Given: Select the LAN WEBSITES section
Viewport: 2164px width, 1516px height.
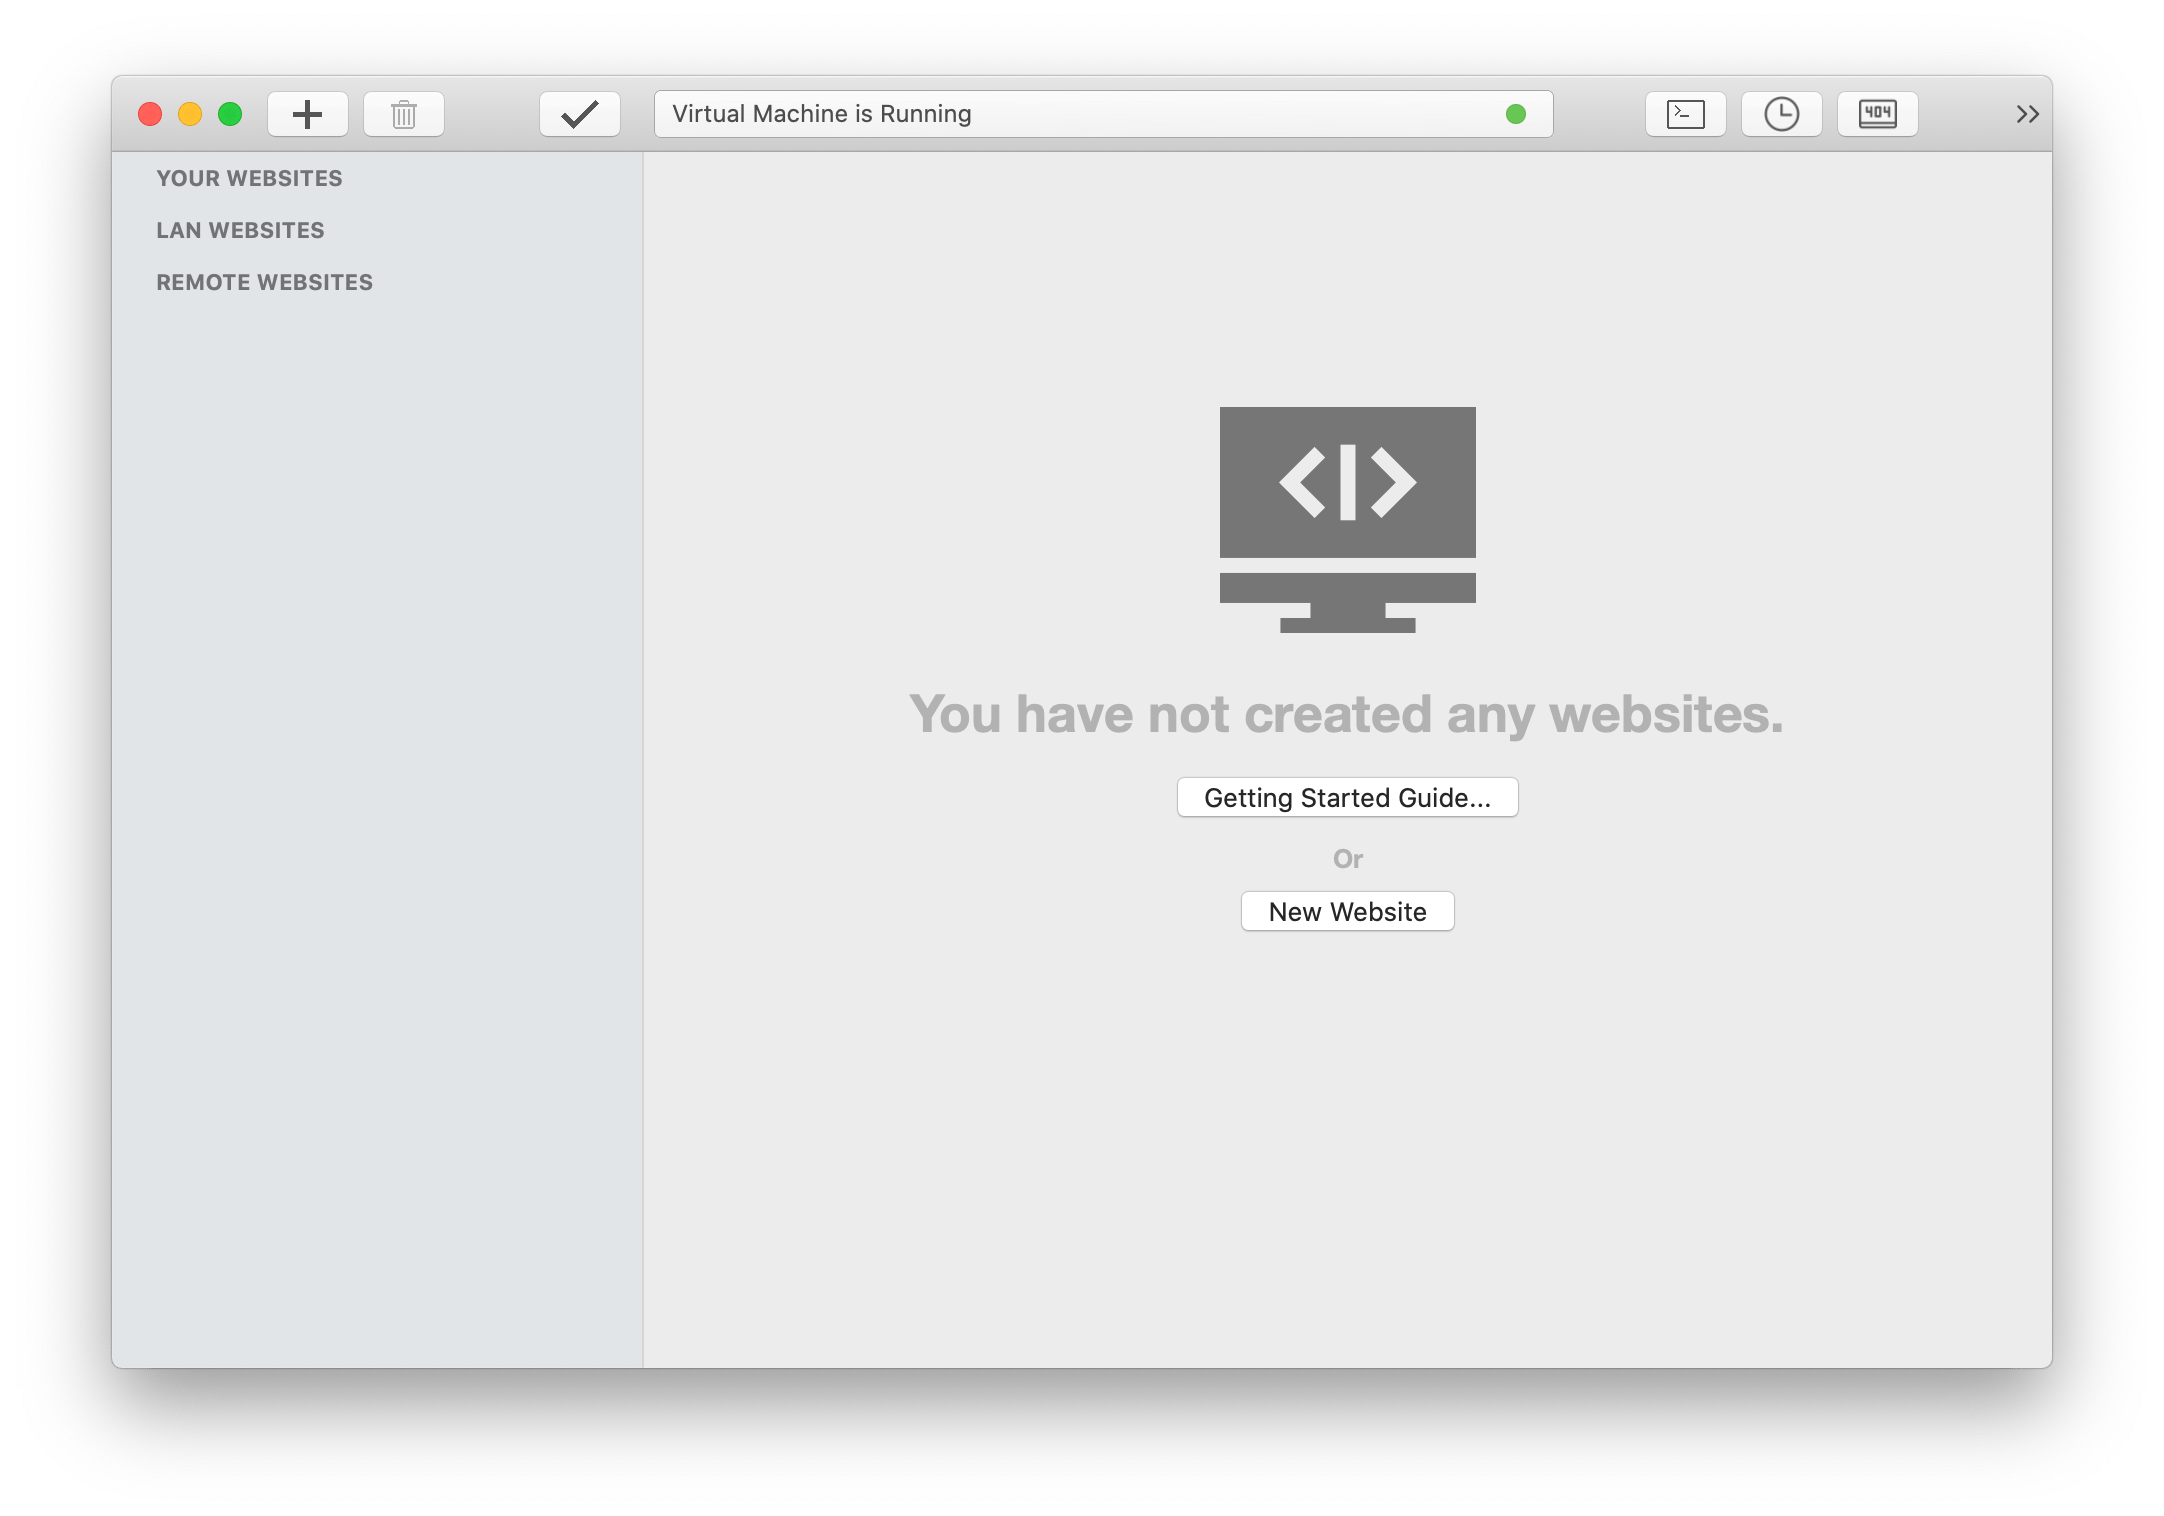Looking at the screenshot, I should pyautogui.click(x=242, y=230).
